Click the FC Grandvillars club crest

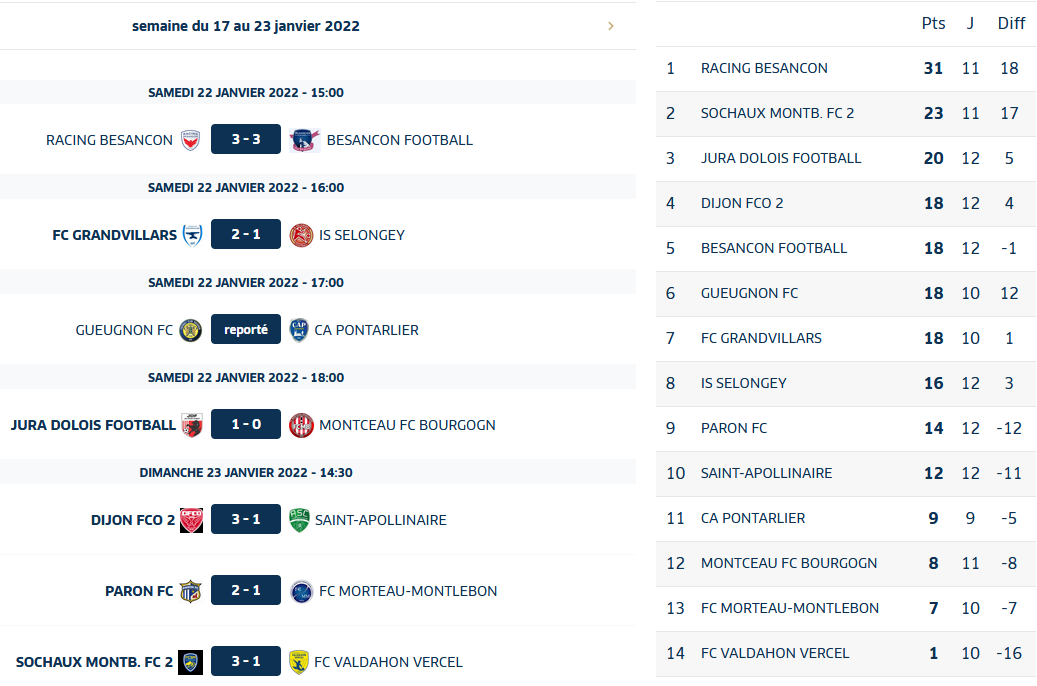tap(193, 235)
